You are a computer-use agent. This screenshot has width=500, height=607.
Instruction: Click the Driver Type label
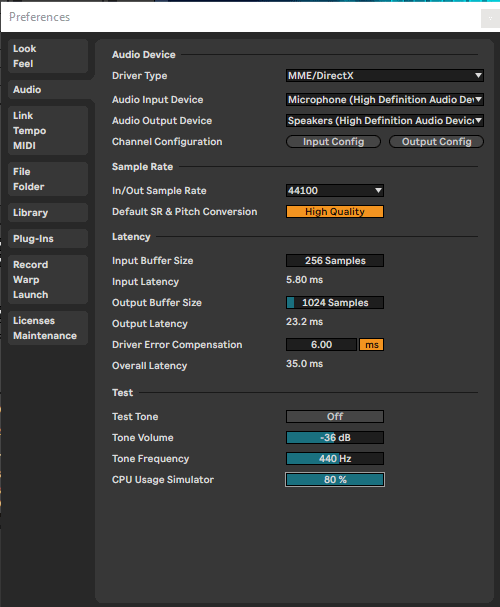coord(139,76)
